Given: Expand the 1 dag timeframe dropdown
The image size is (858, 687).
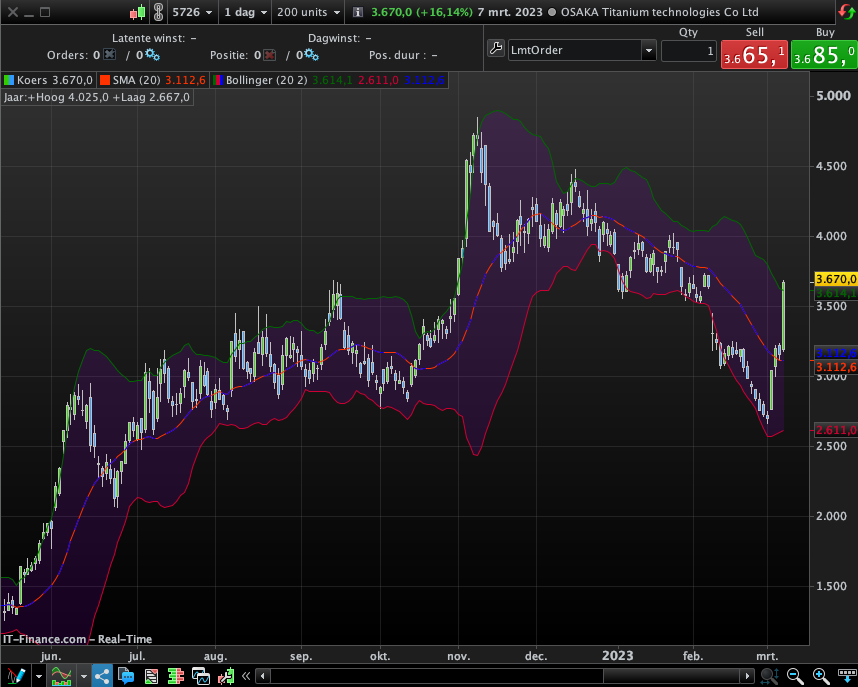Looking at the screenshot, I should point(244,12).
